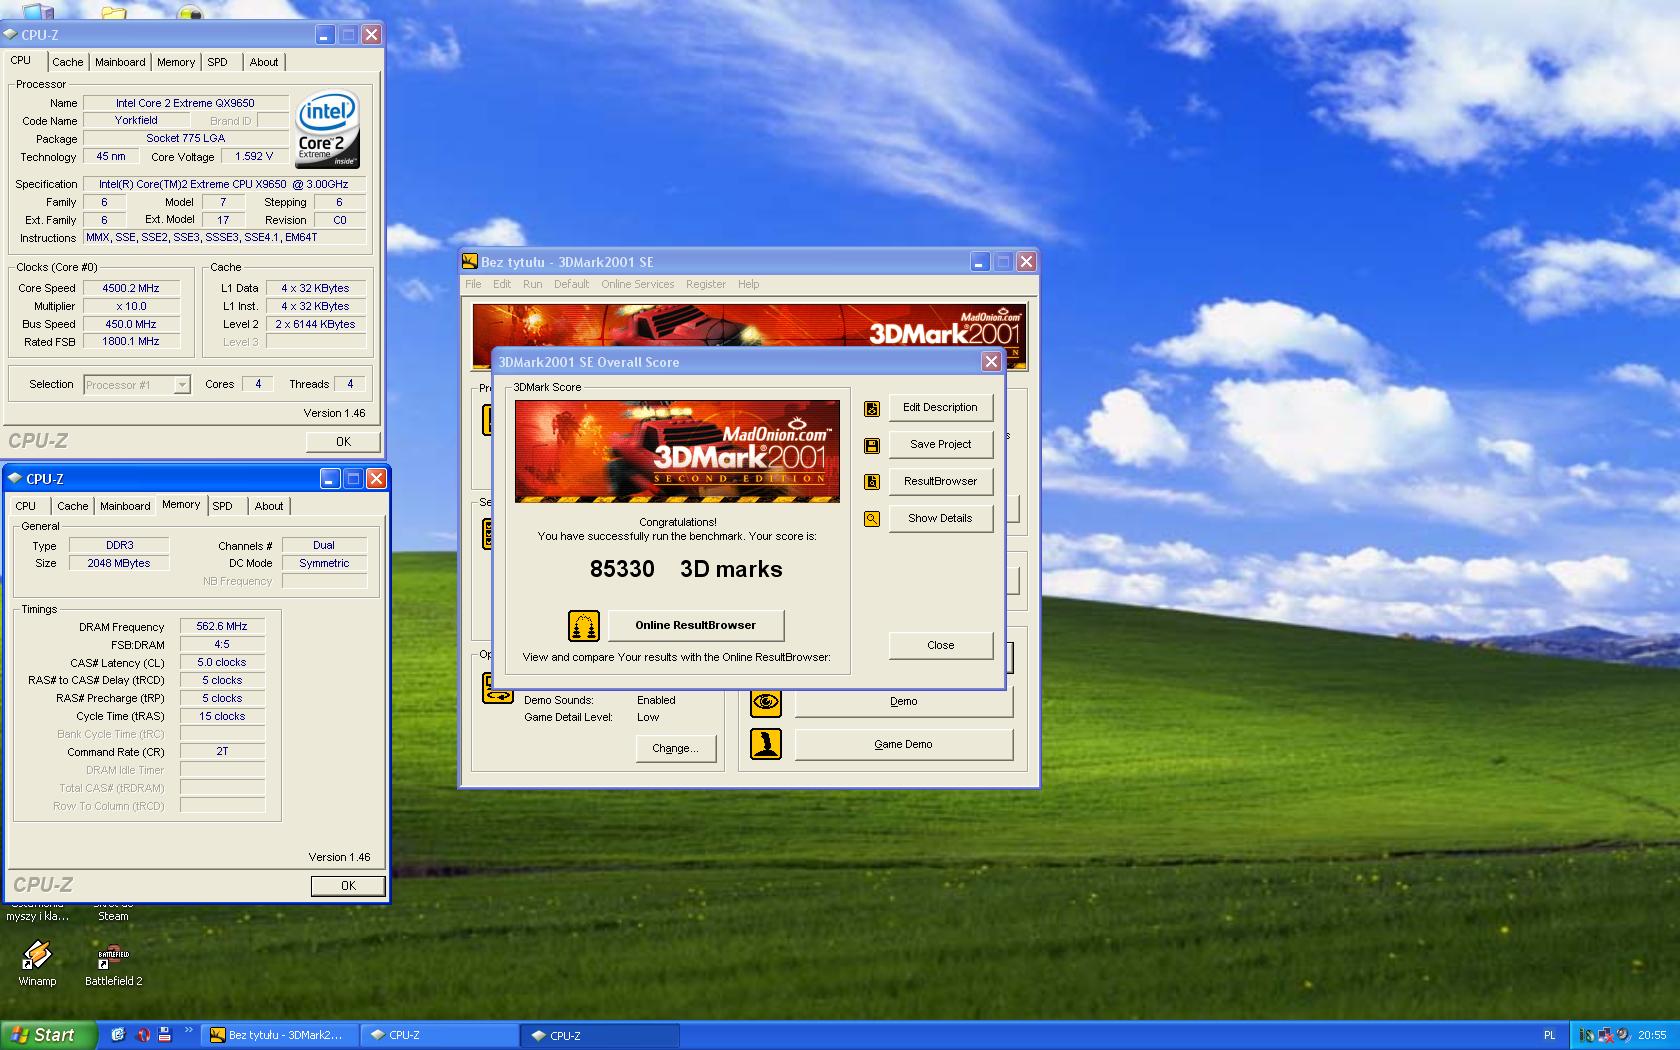Click the Rated FSB 1800.1 MHz value
This screenshot has width=1680, height=1050.
131,342
